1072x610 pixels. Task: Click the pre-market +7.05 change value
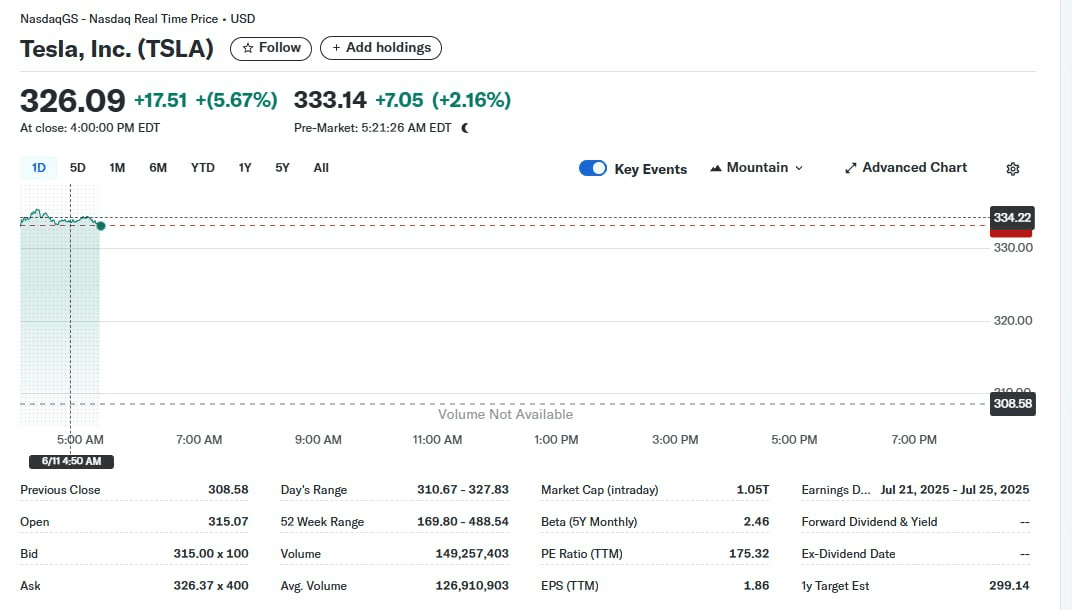click(399, 101)
